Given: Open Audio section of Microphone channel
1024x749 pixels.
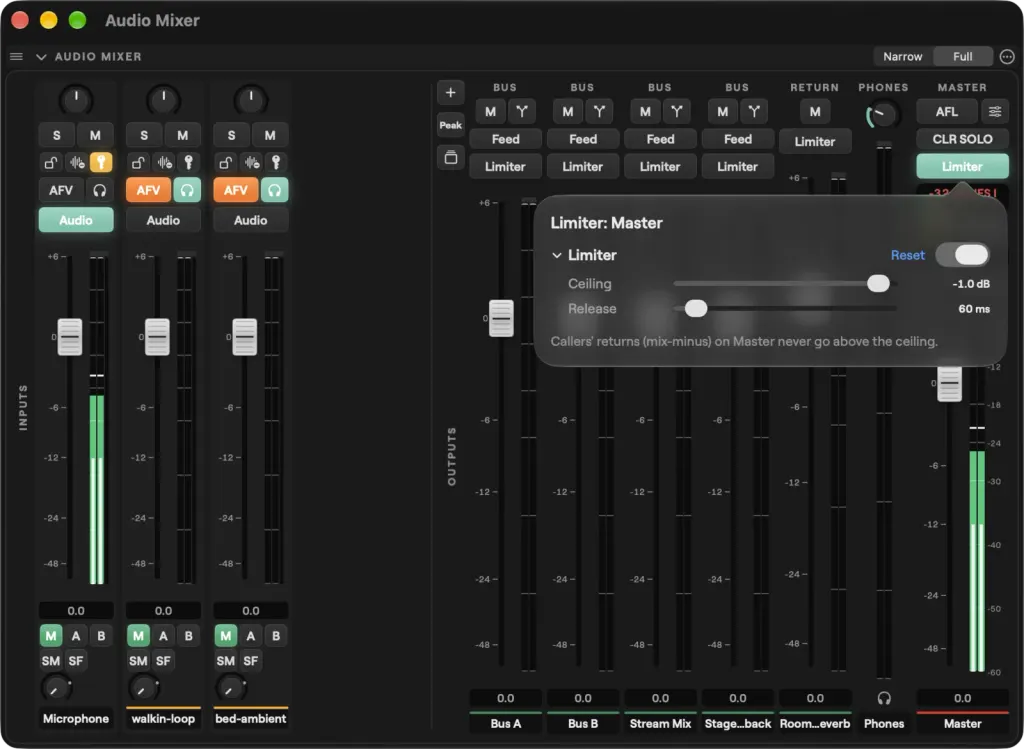Looking at the screenshot, I should pyautogui.click(x=76, y=220).
